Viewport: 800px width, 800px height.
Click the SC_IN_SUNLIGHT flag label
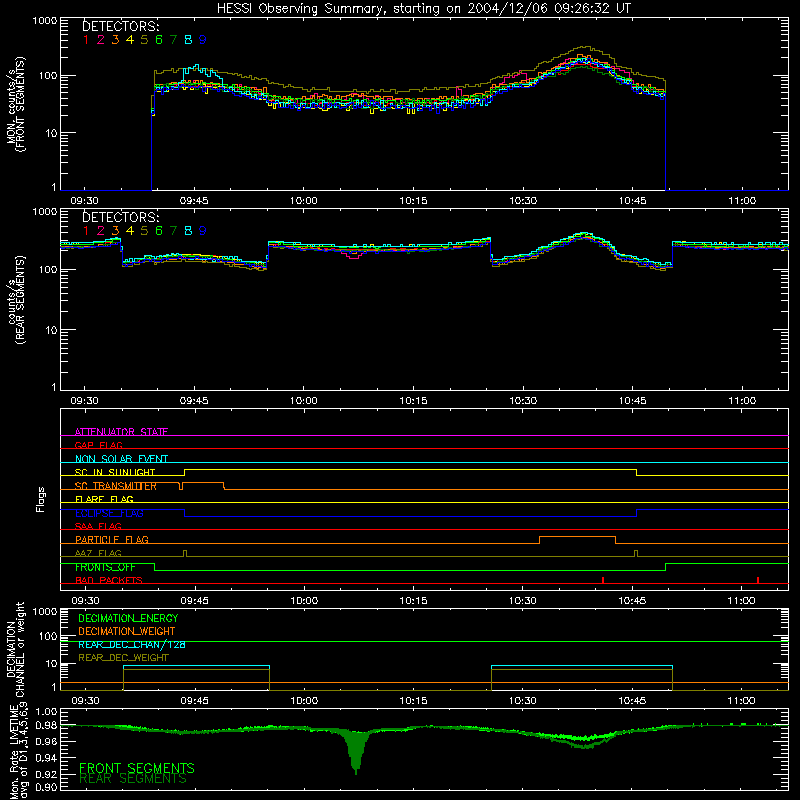pyautogui.click(x=115, y=472)
